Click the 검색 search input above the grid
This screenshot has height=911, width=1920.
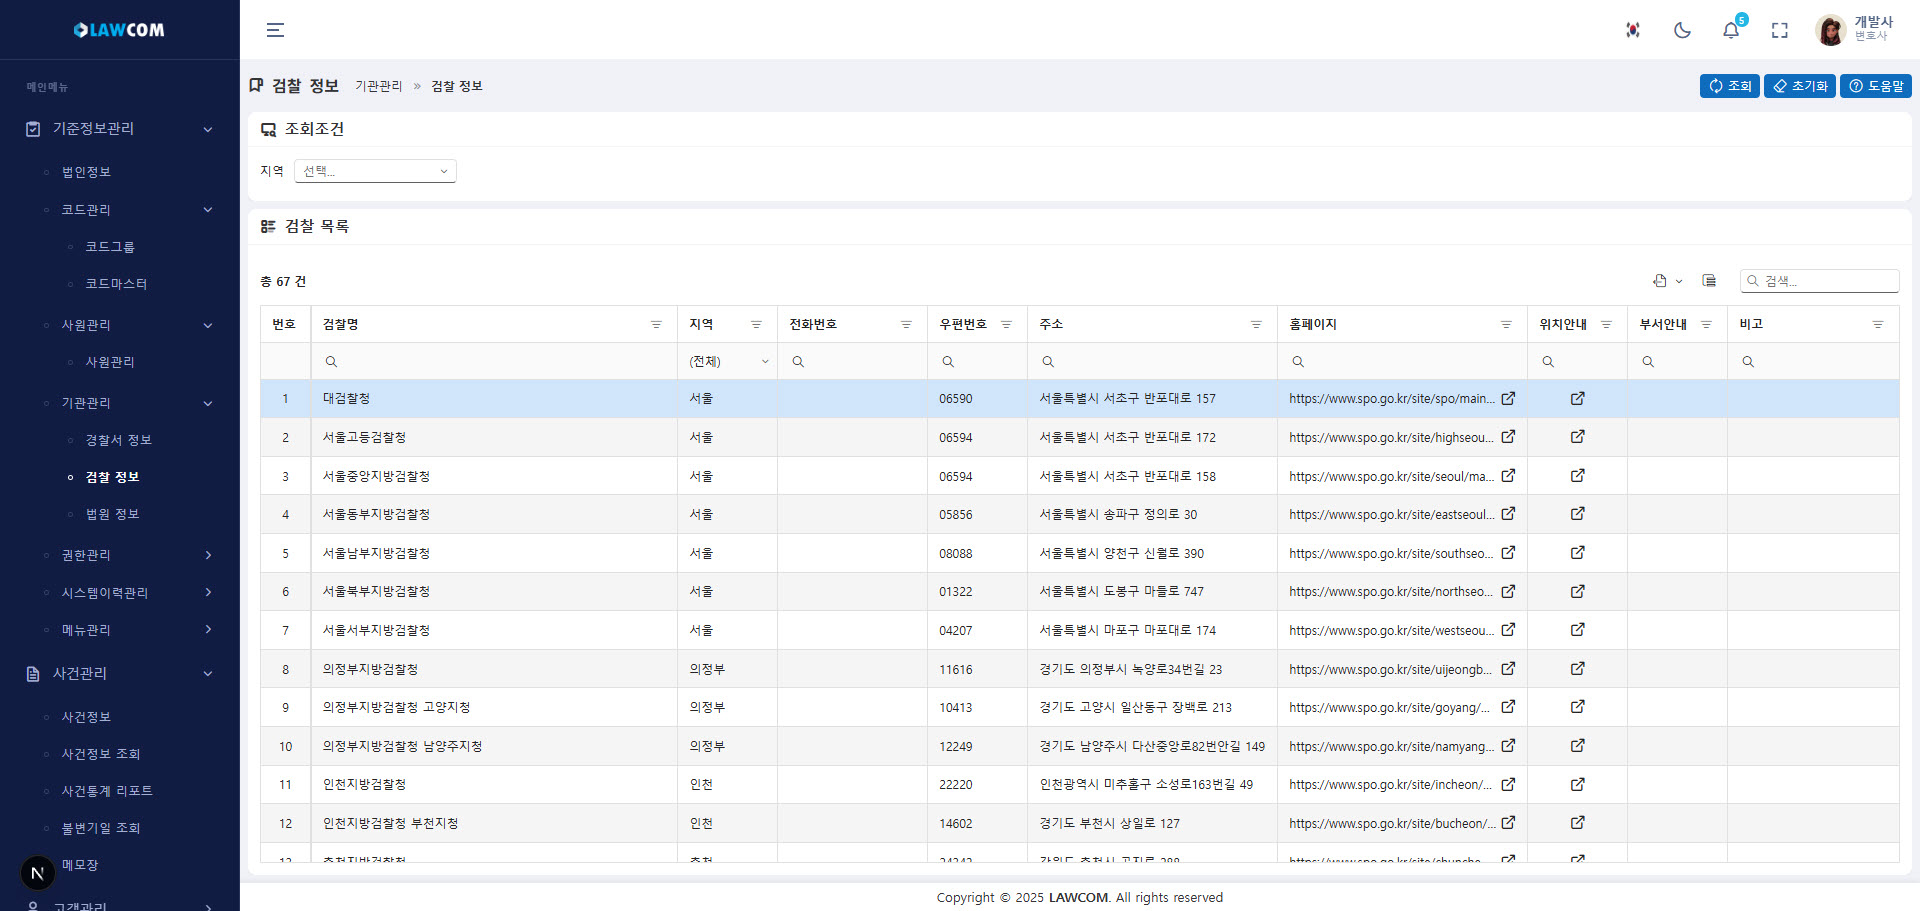[x=1828, y=281]
